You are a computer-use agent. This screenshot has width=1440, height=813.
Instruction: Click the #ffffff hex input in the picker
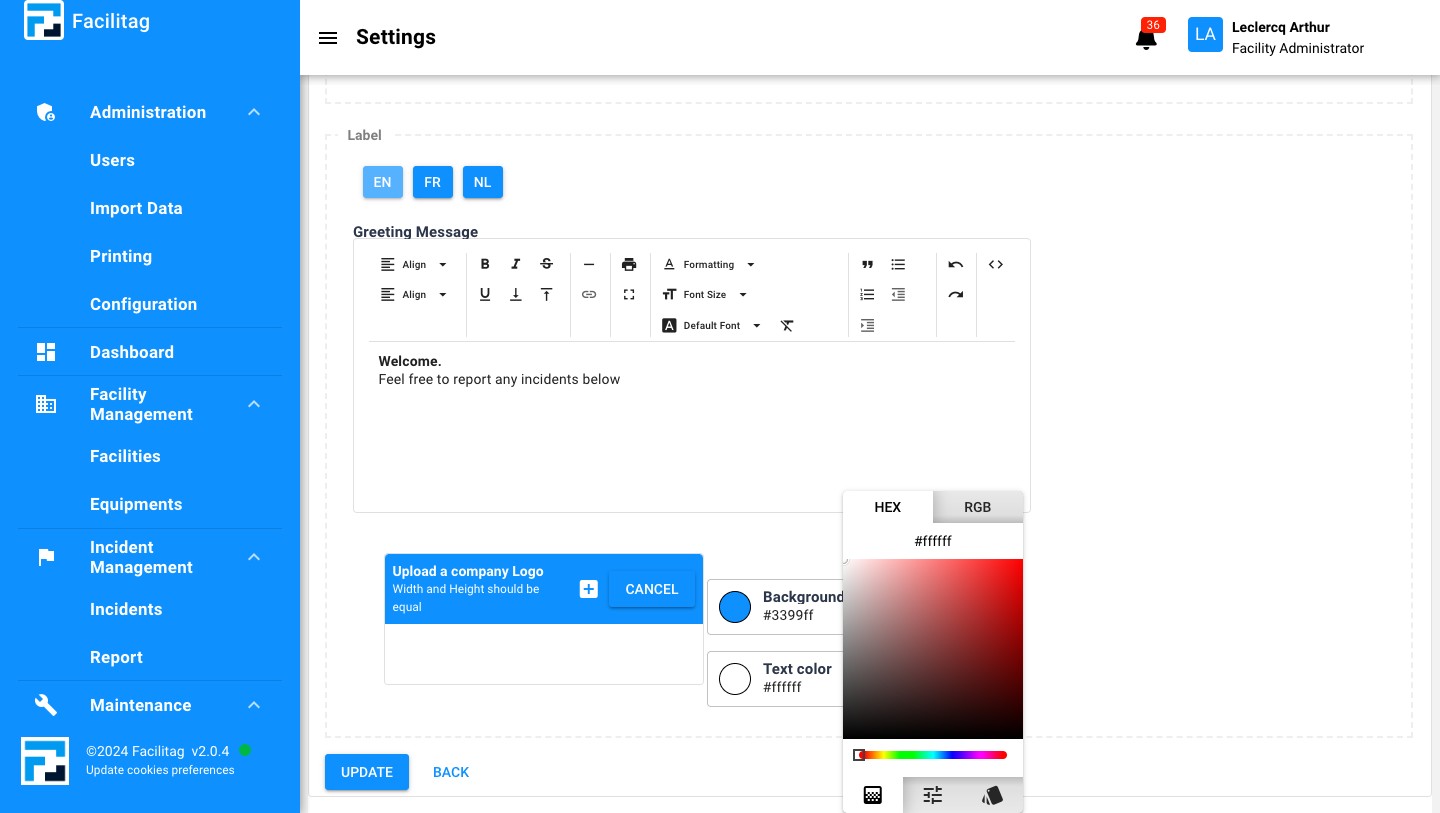[x=933, y=541]
